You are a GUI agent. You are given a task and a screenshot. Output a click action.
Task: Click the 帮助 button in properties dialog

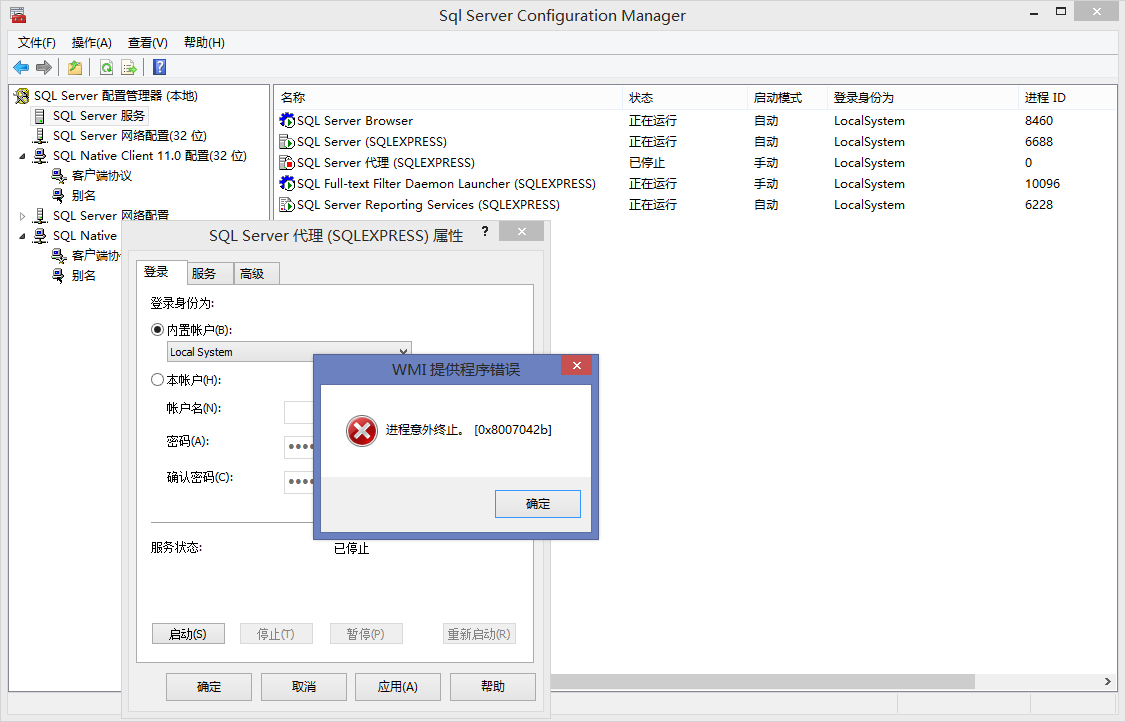[x=493, y=687]
